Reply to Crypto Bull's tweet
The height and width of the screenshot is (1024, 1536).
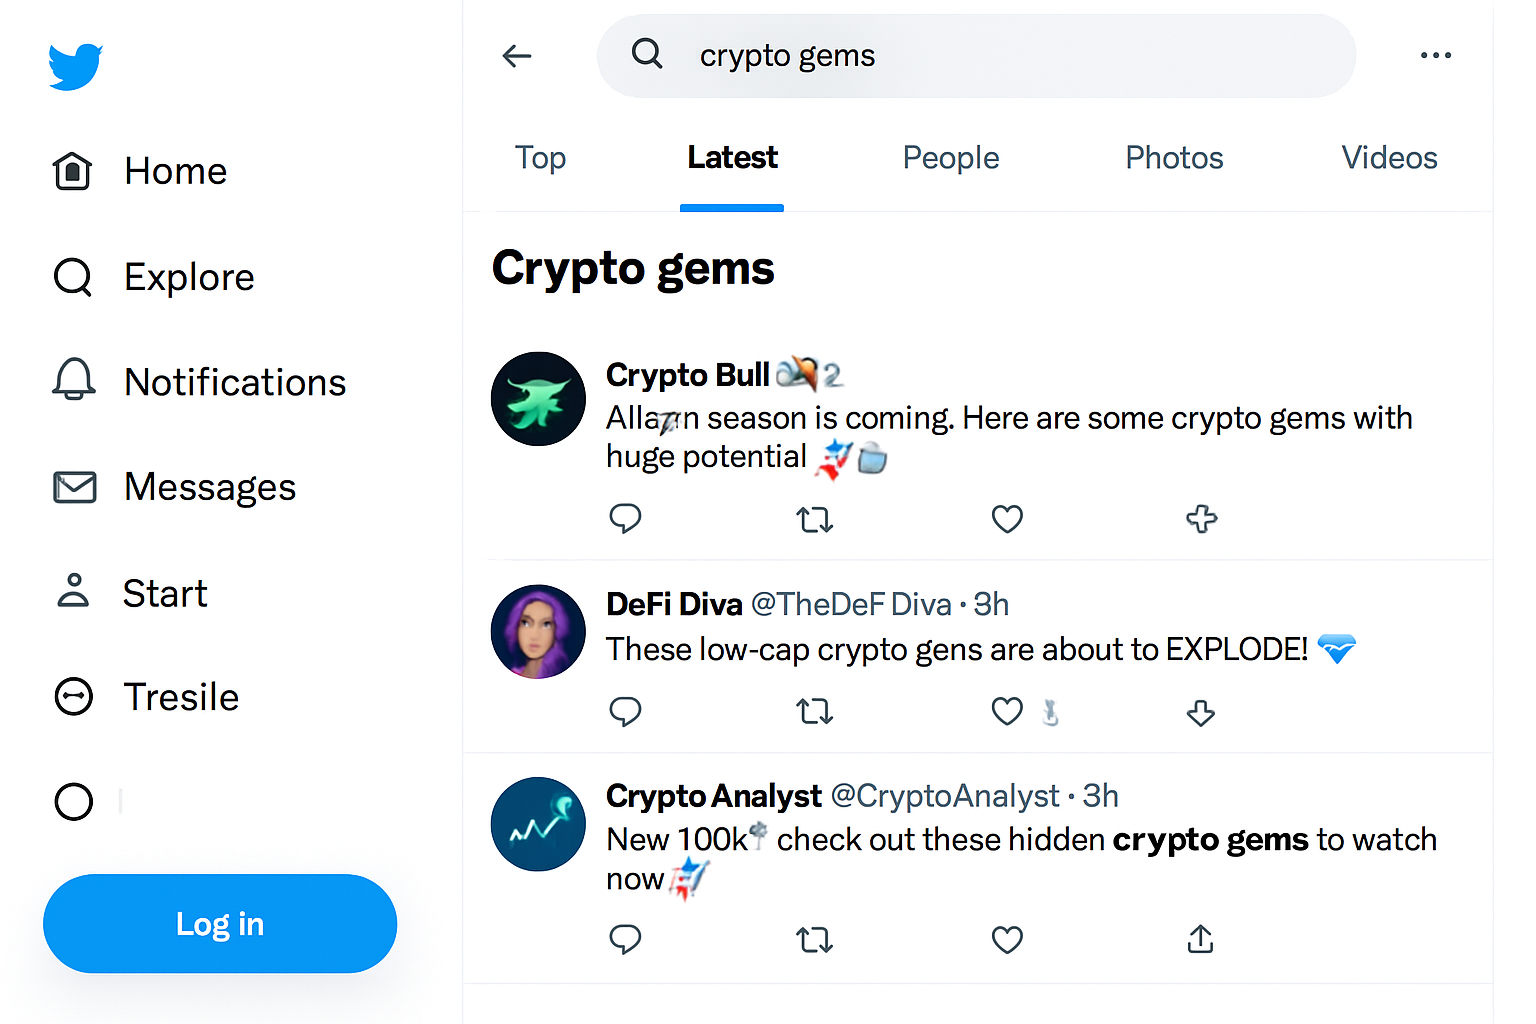click(625, 519)
